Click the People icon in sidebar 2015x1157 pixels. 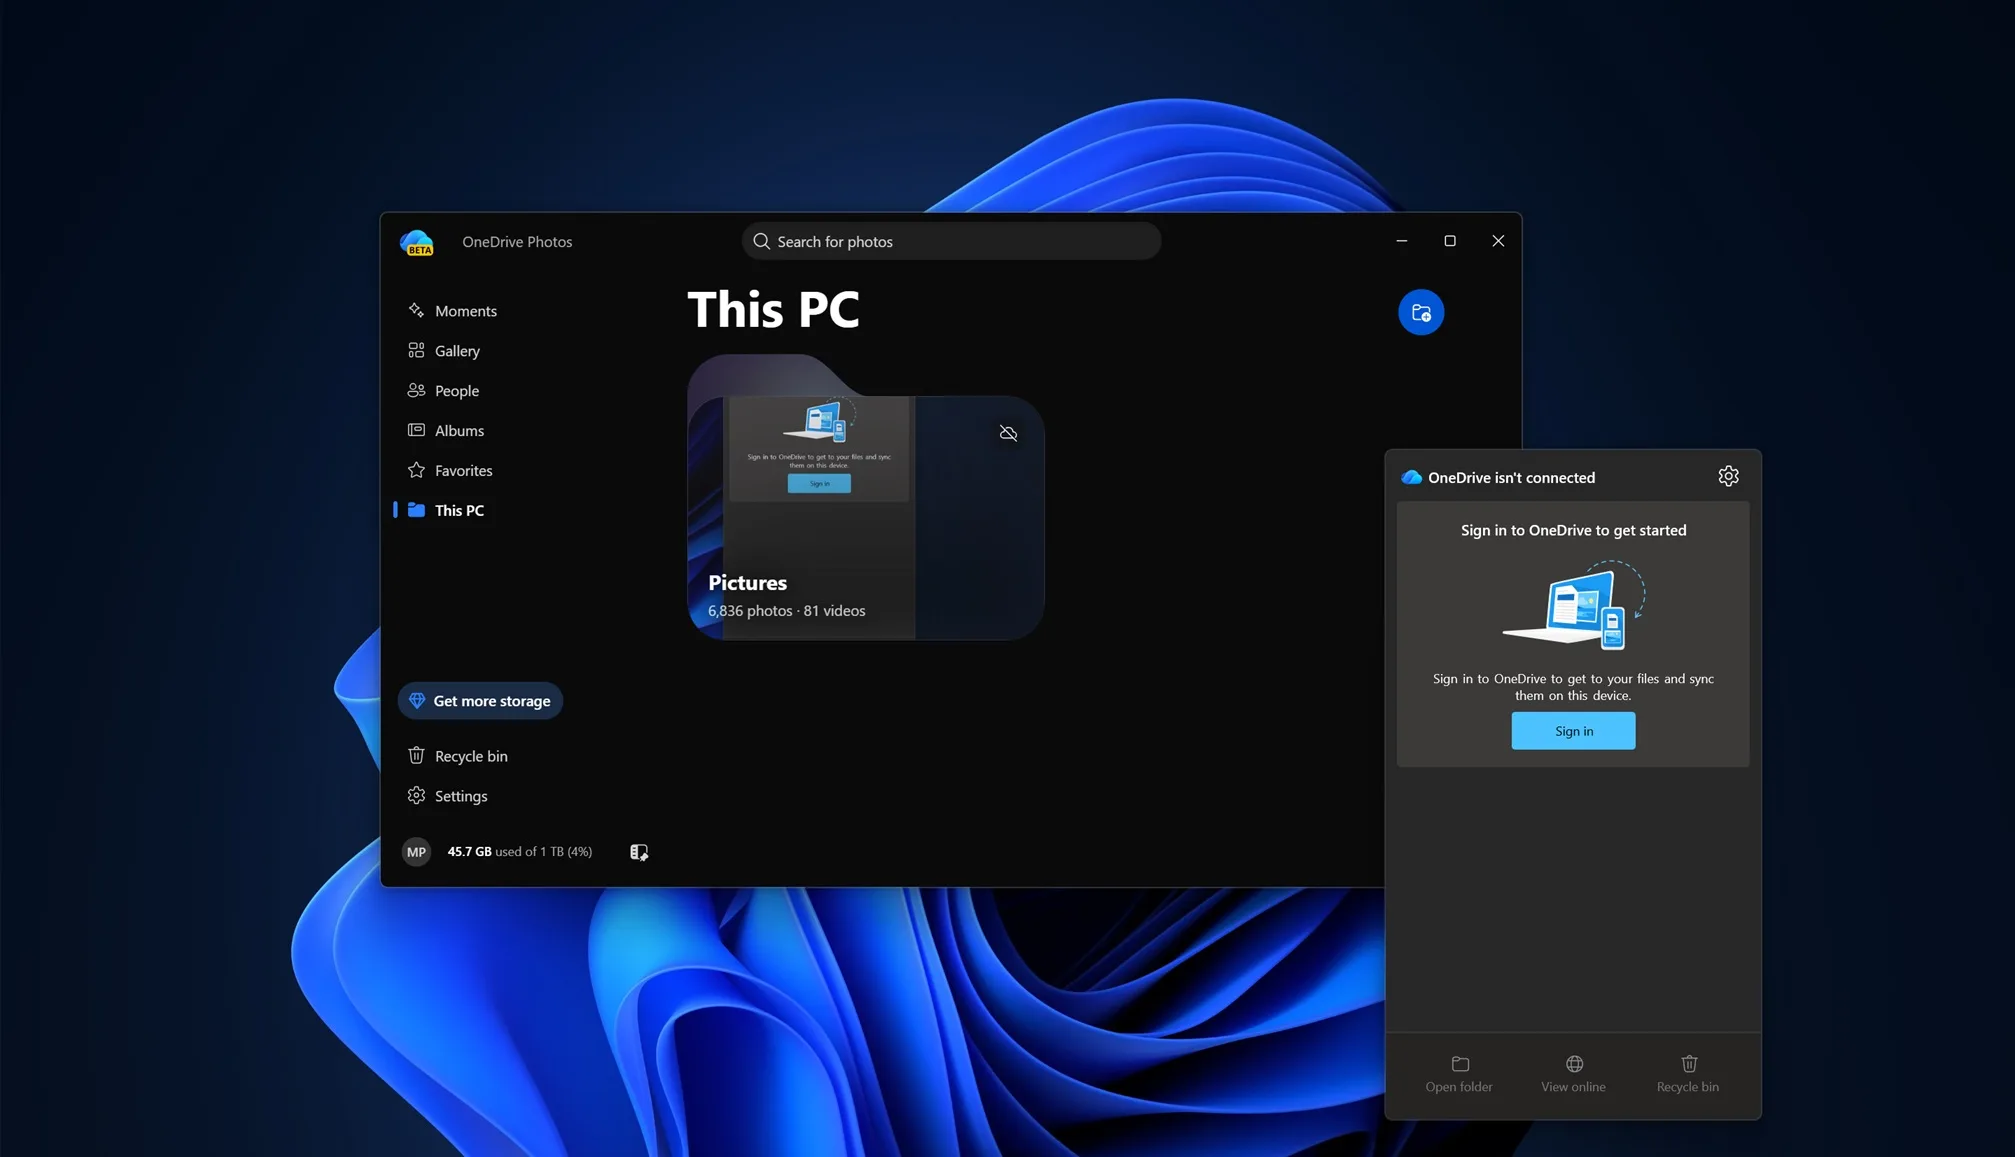pos(416,390)
